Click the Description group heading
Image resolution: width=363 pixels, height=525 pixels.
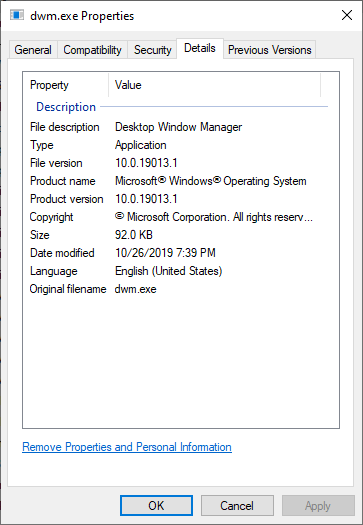pyautogui.click(x=66, y=107)
